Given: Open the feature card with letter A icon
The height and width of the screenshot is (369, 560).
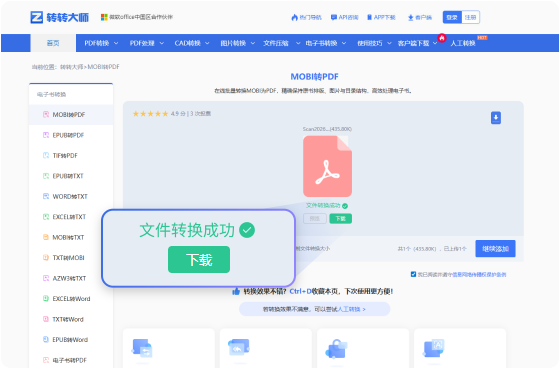Looking at the screenshot, I should click(460, 348).
